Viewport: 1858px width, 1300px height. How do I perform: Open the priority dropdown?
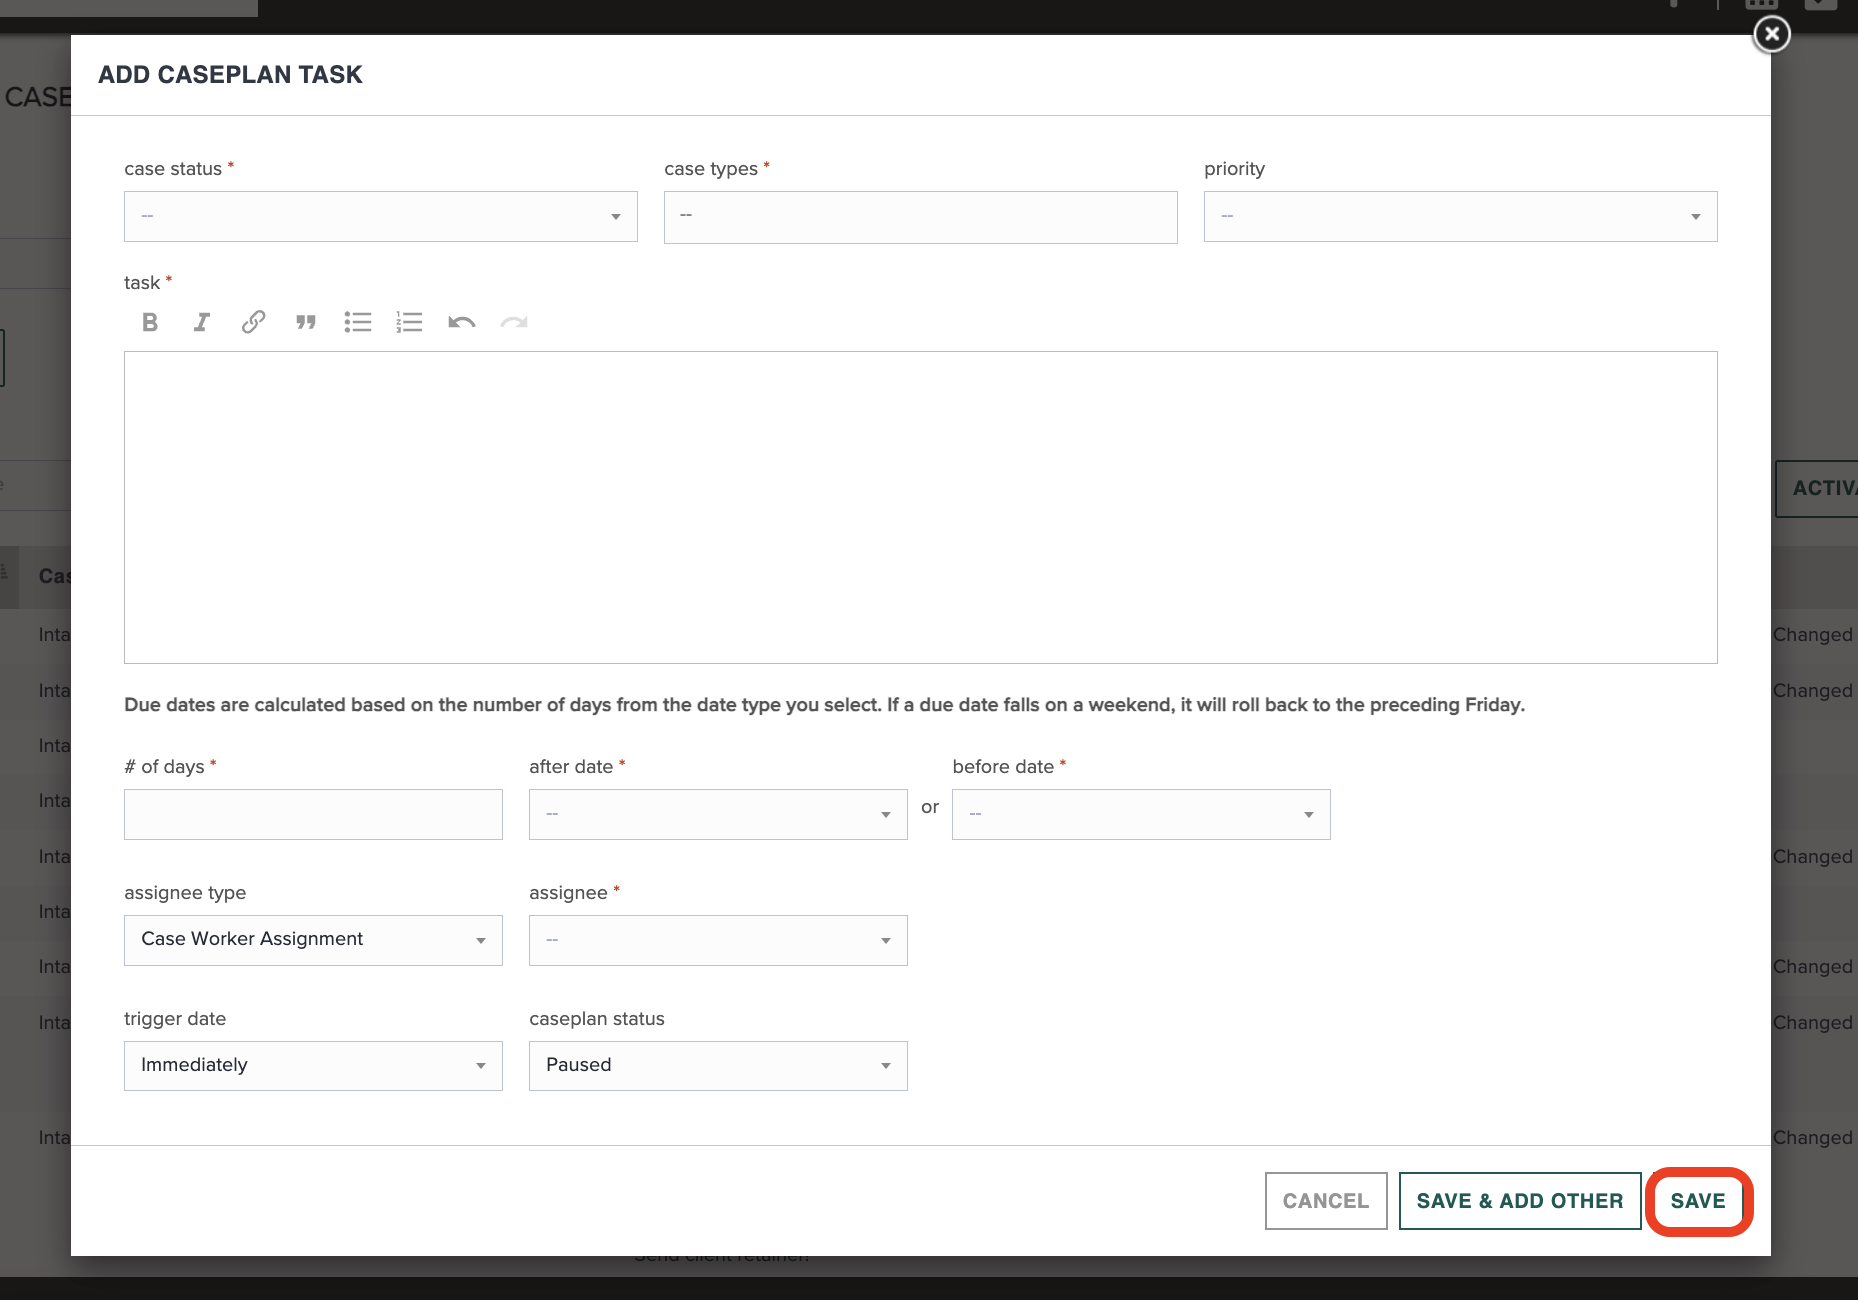pyautogui.click(x=1459, y=216)
